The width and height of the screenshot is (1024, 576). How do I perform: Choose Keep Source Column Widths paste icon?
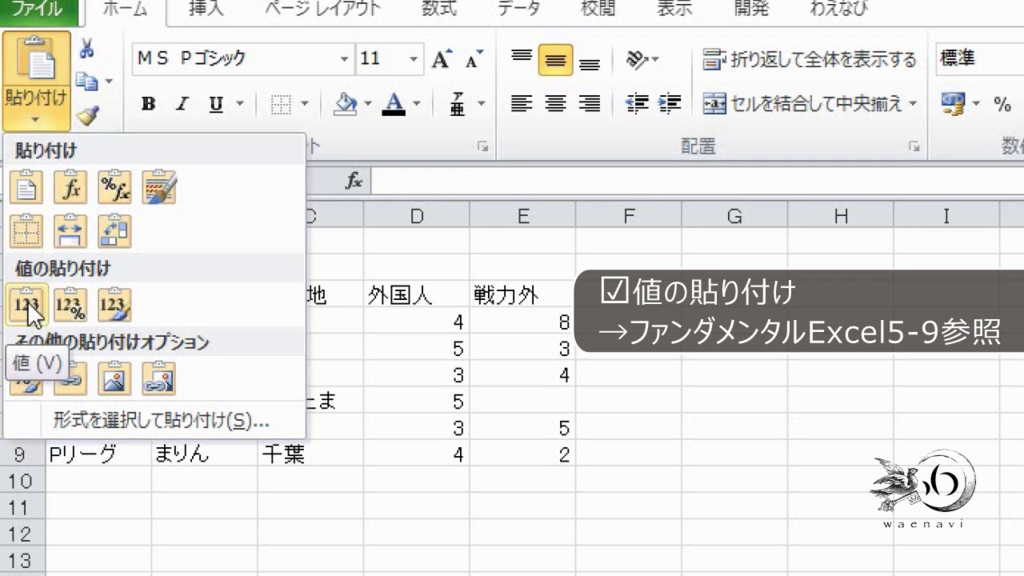[71, 231]
